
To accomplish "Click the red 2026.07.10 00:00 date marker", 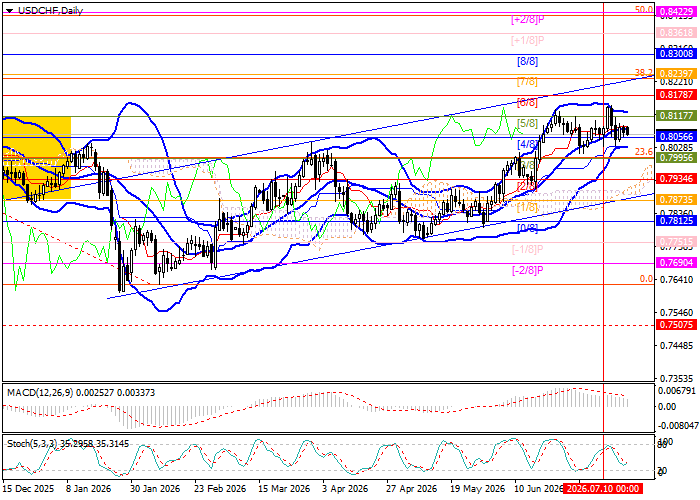I will coord(603,489).
